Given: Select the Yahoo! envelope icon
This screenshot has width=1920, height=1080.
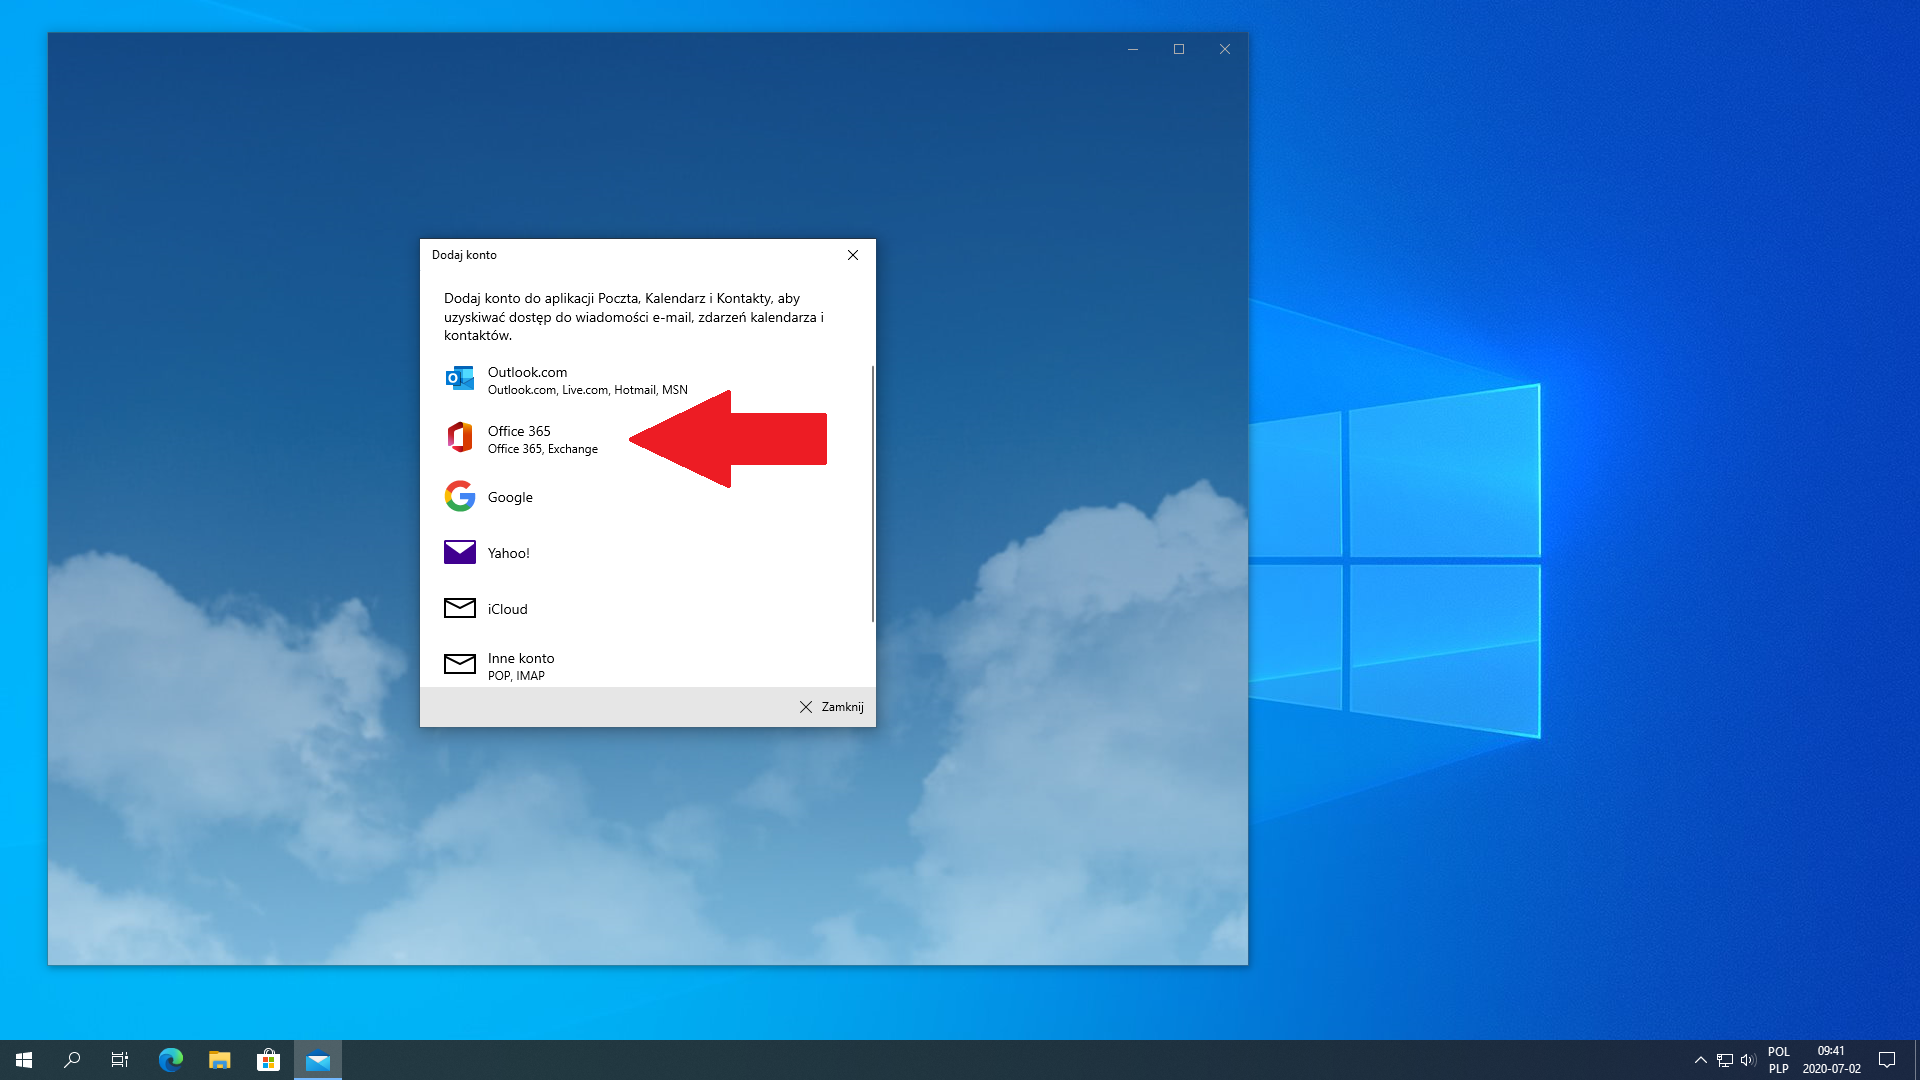Looking at the screenshot, I should click(x=460, y=552).
